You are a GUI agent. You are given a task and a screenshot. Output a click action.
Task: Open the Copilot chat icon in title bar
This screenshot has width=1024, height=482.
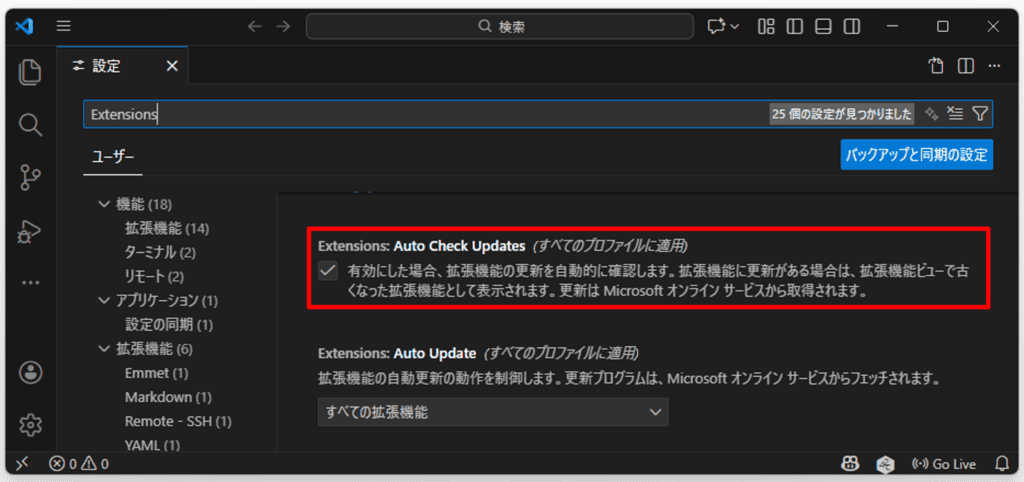click(716, 26)
